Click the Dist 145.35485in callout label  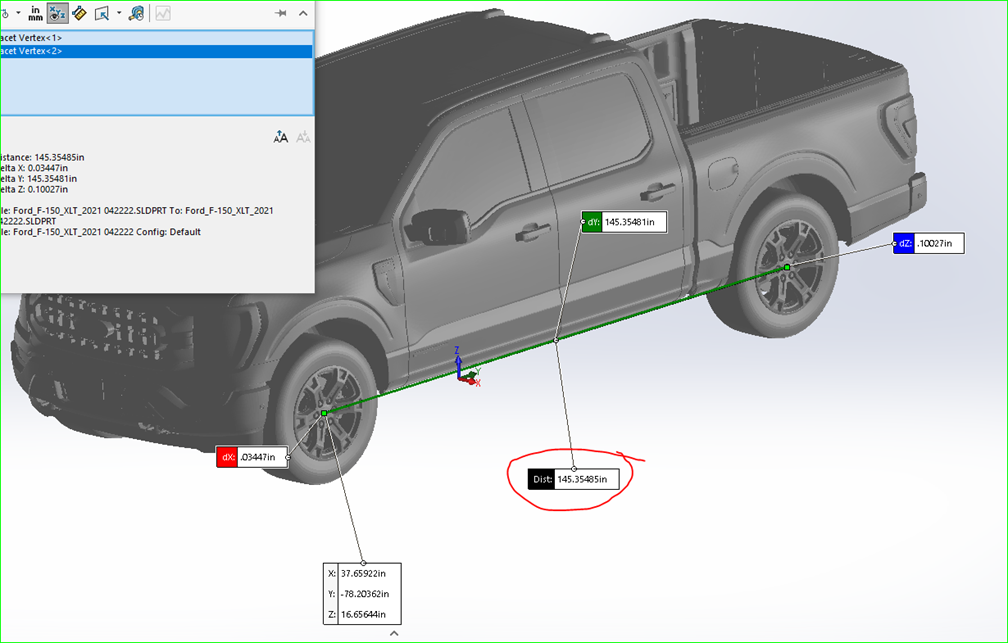point(573,479)
